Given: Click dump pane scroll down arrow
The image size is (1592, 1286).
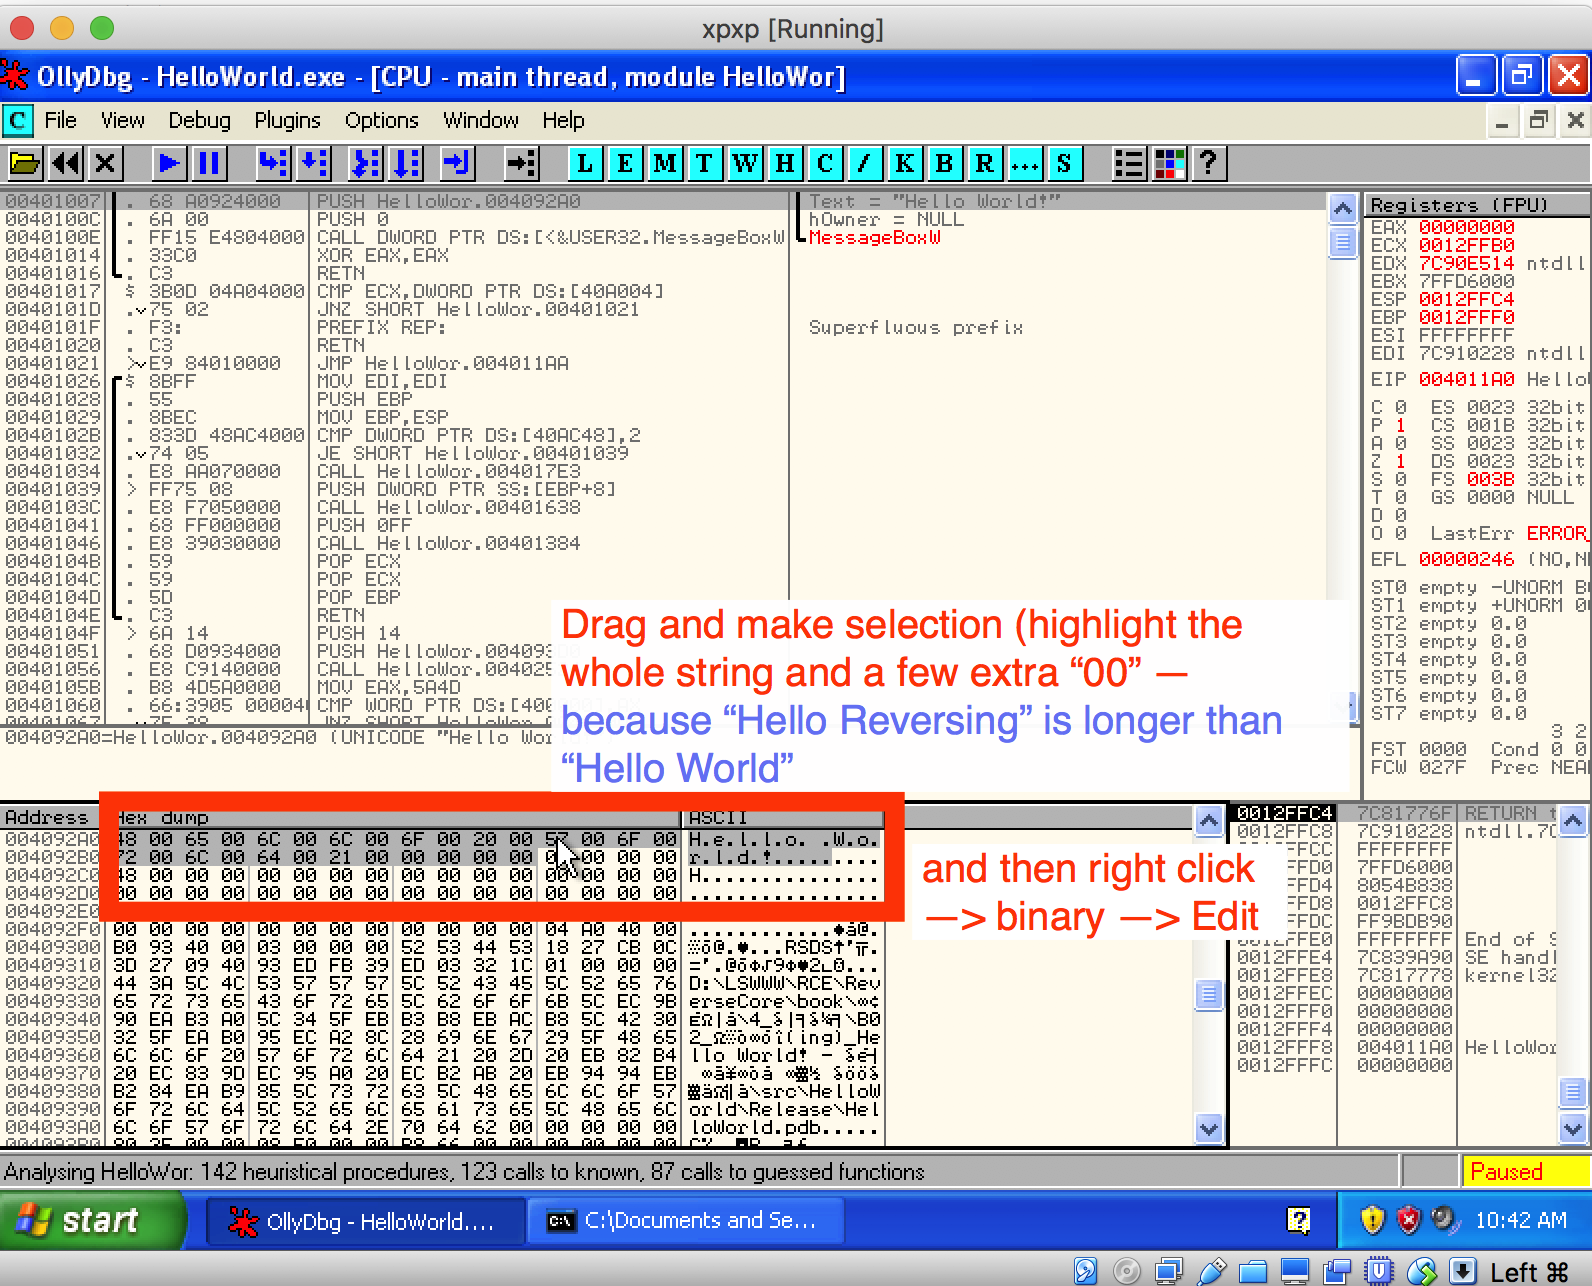Looking at the screenshot, I should (1209, 1128).
